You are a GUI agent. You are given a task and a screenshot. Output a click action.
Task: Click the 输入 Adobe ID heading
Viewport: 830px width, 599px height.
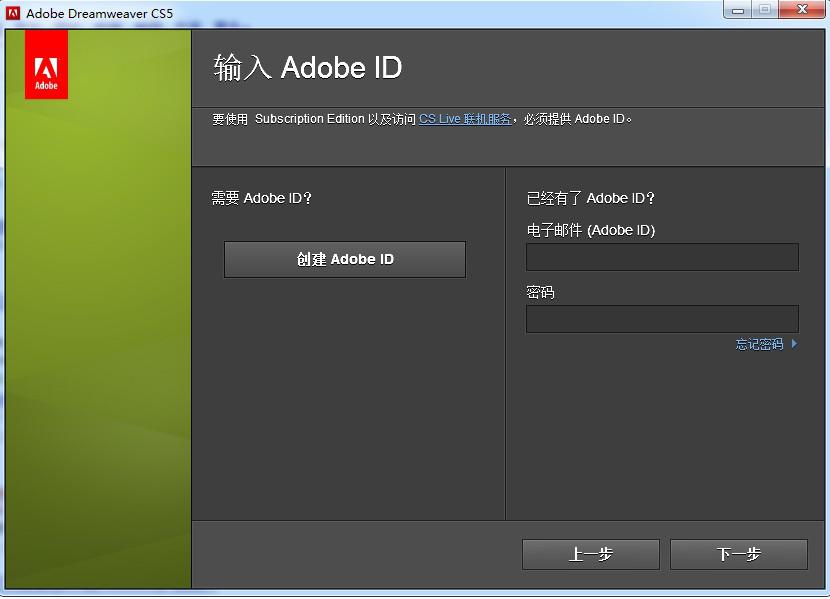coord(308,68)
